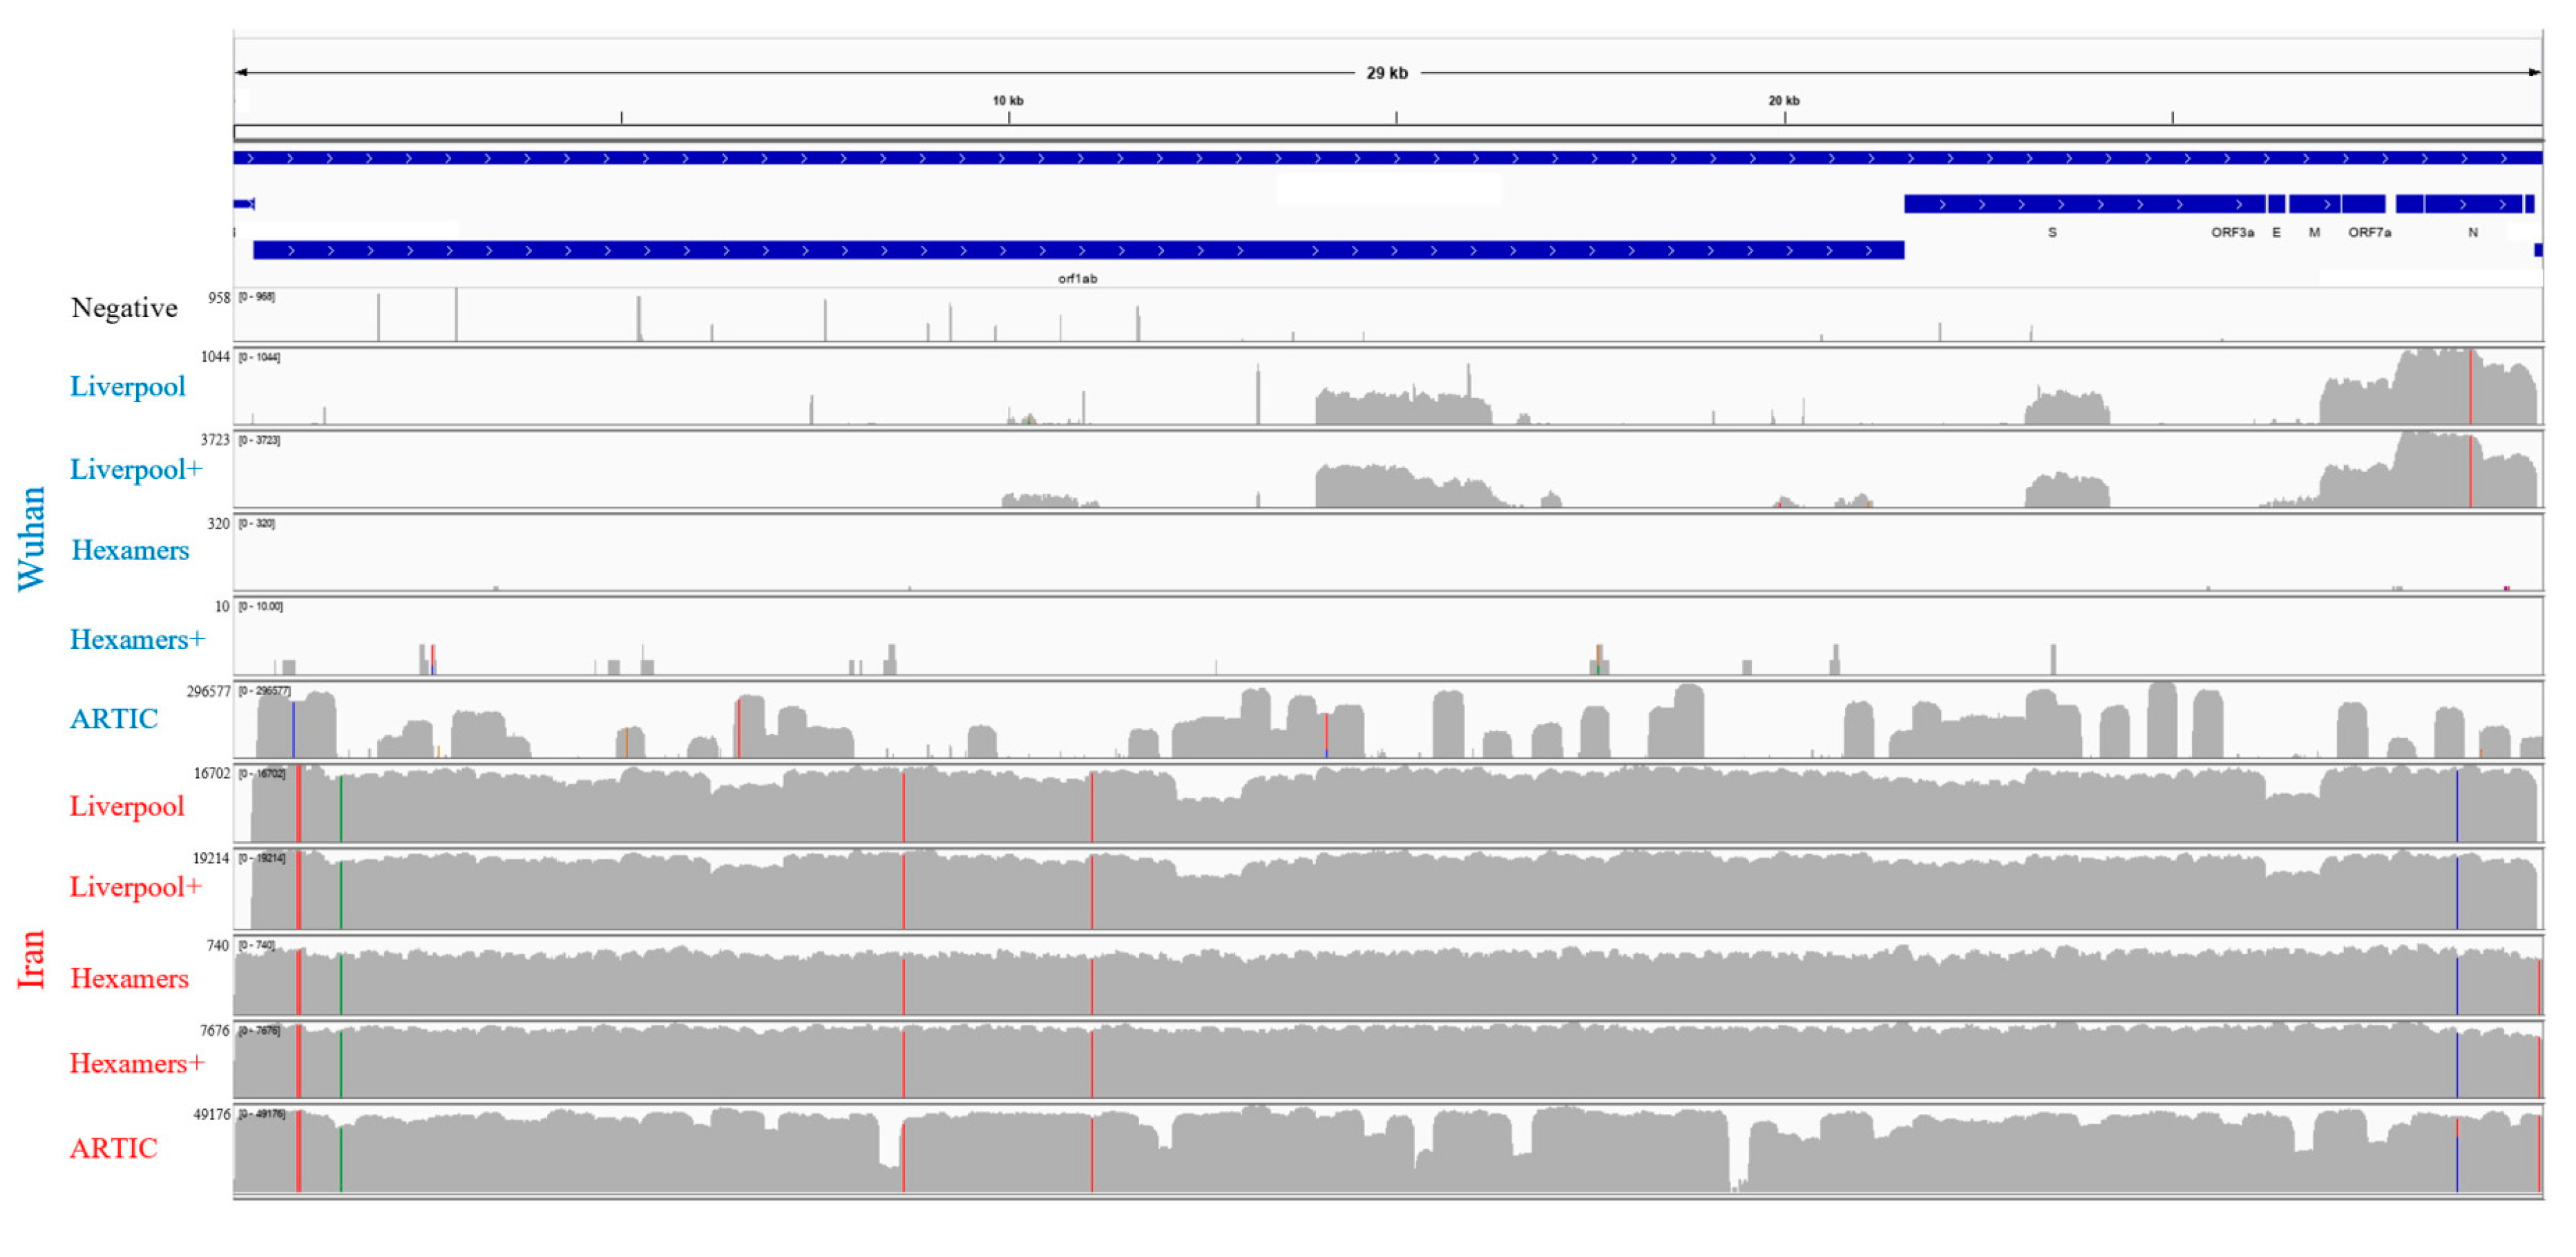Select the red Iran Liverpool track label
2576x1257 pixels.
point(127,806)
